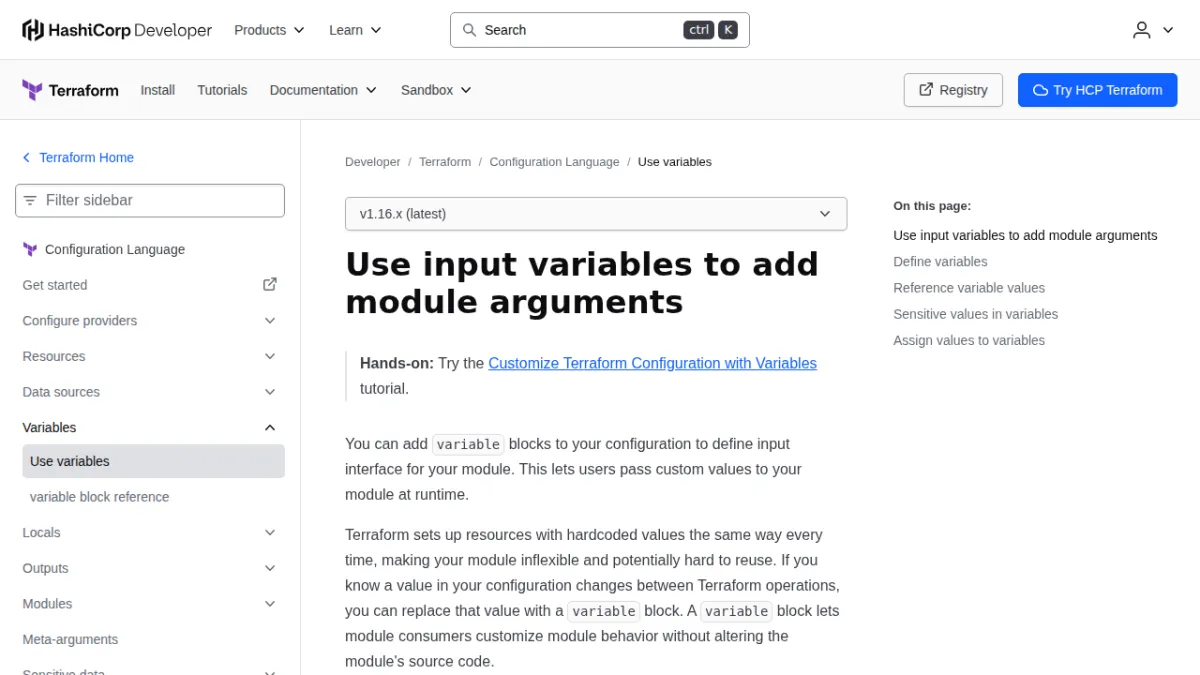Screen dimensions: 1200x675
Task: Click the Registry button
Action: (x=954, y=90)
